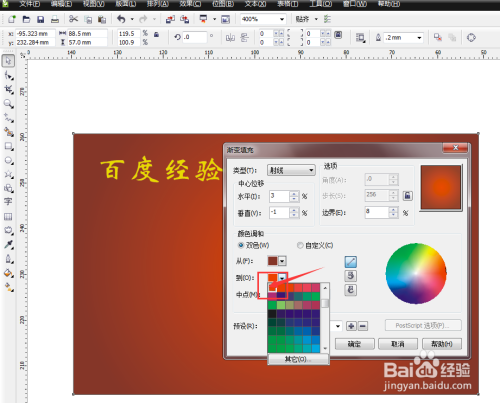The image size is (500, 403).
Task: Add preset with plus button
Action: point(351,326)
